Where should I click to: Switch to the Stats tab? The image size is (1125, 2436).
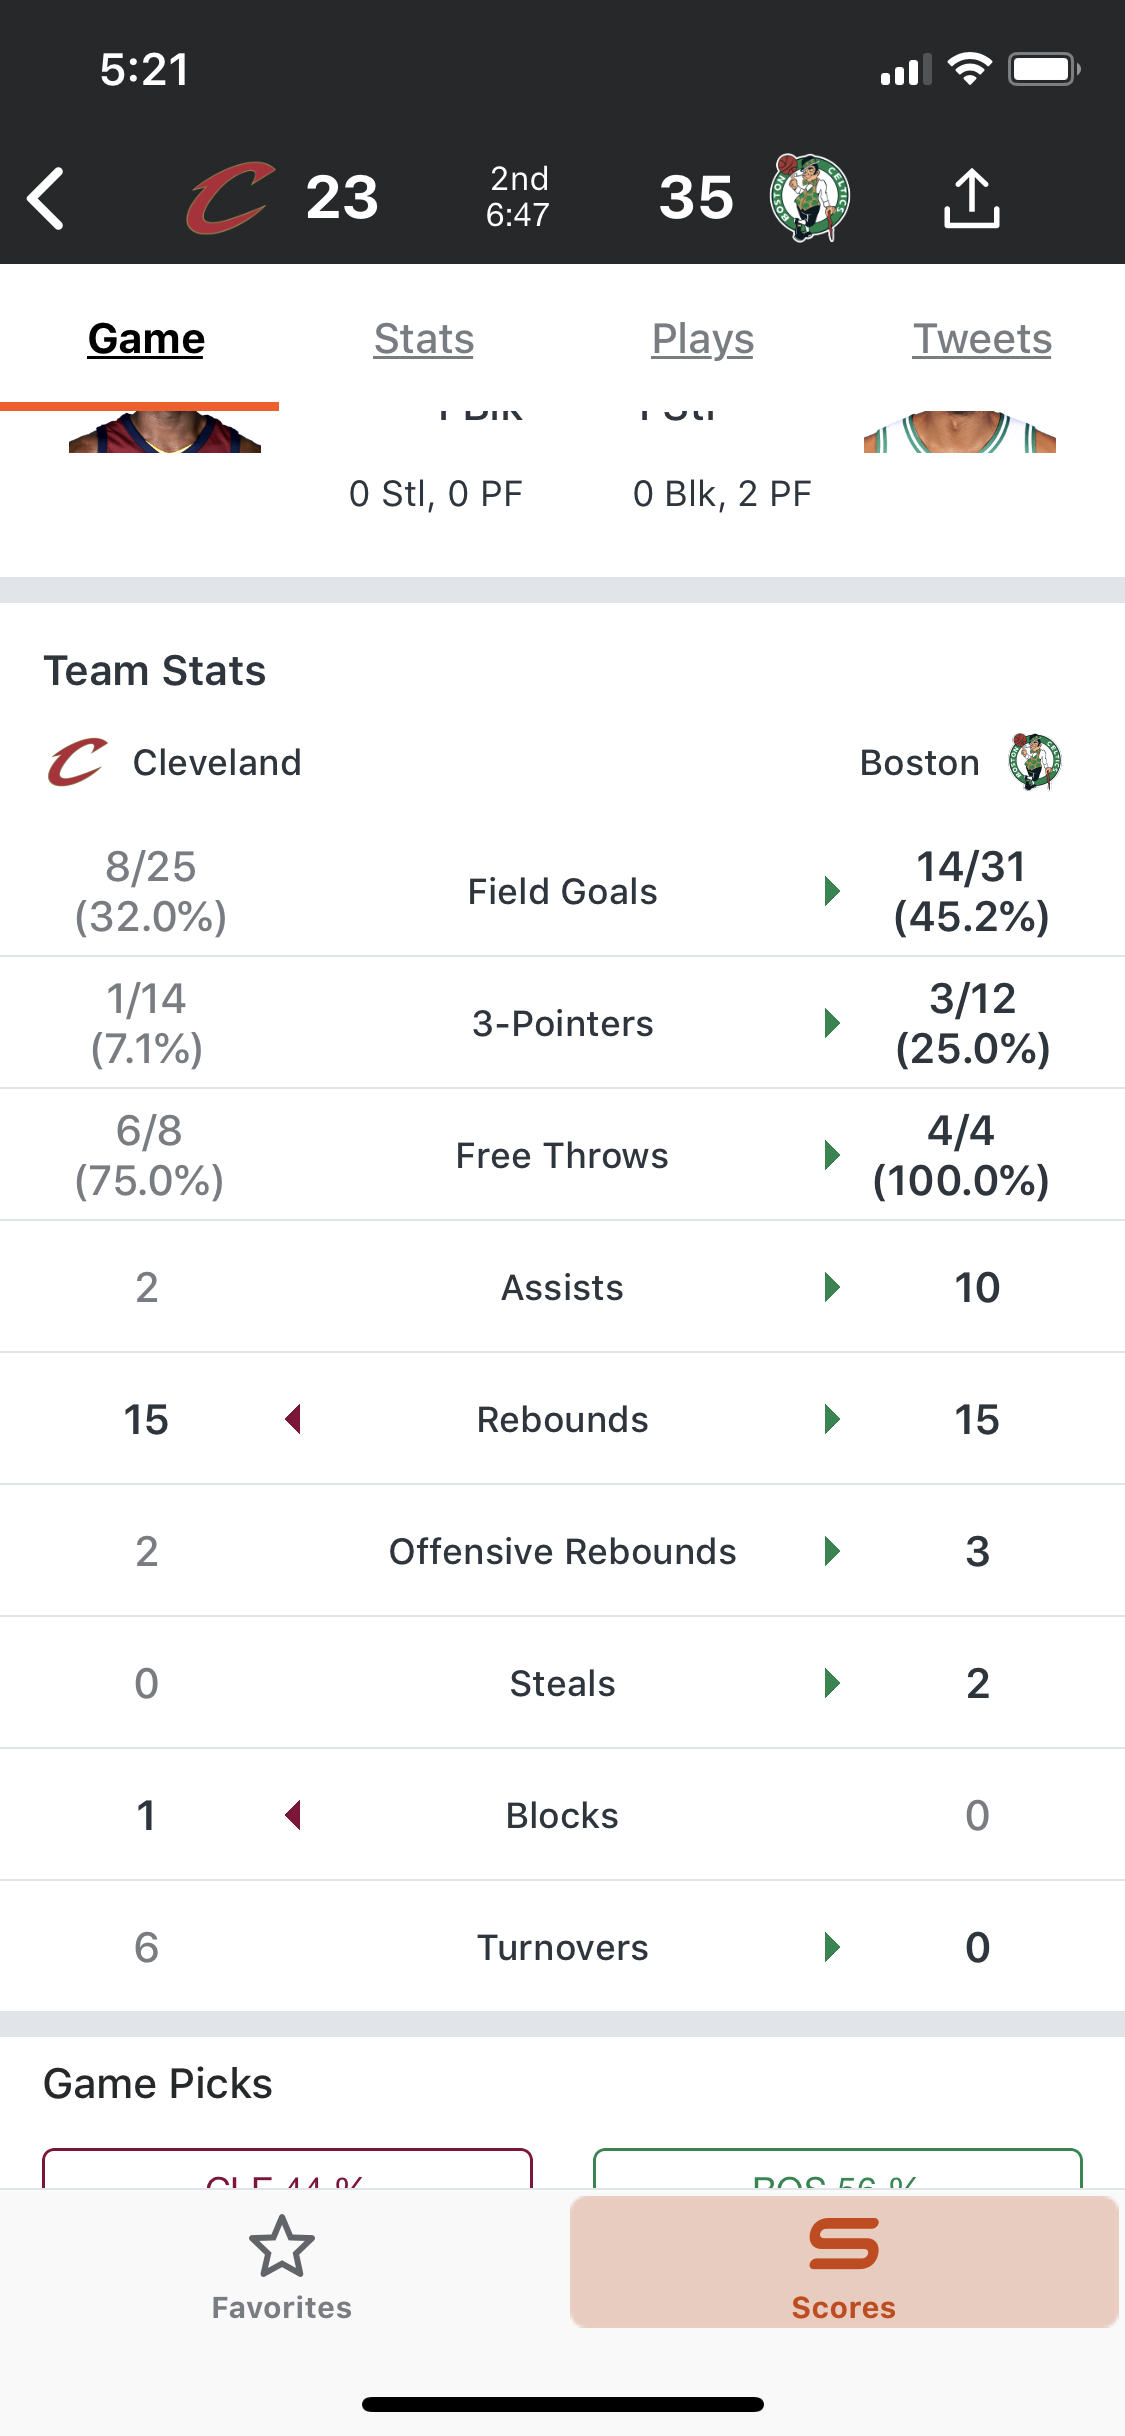(424, 339)
